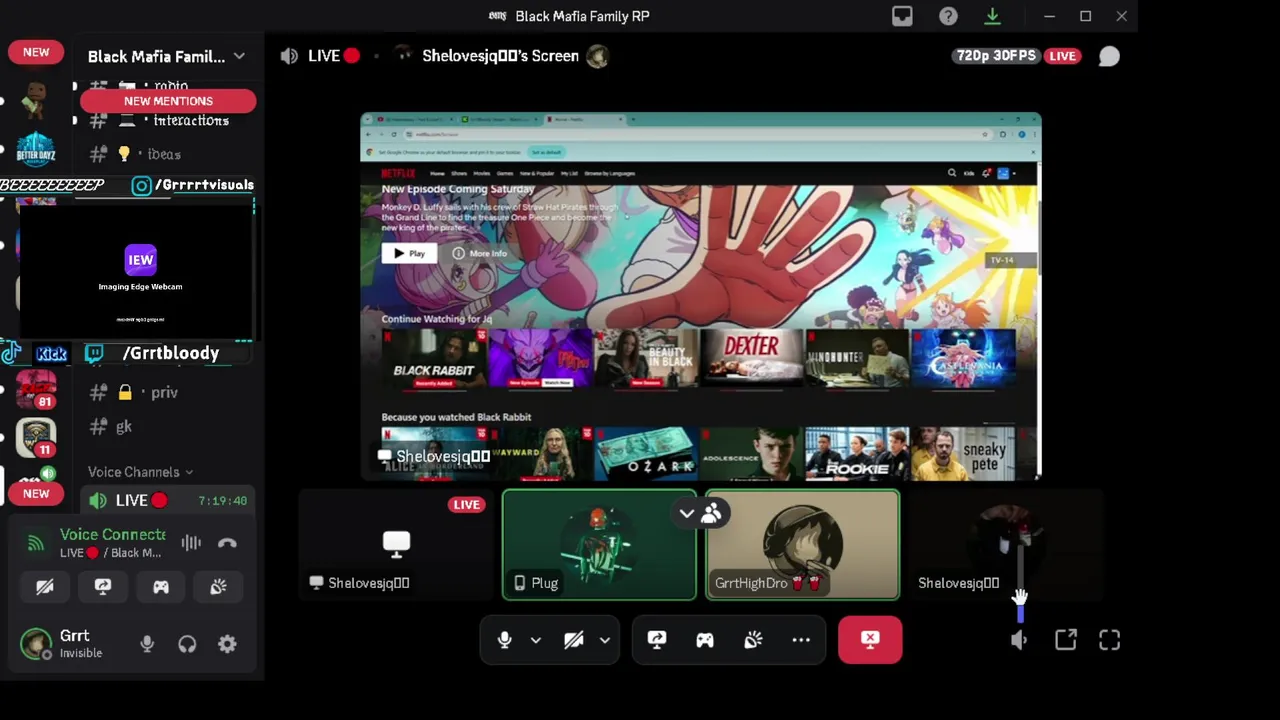Enter full screen stream view
The image size is (1280, 720).
[1110, 640]
